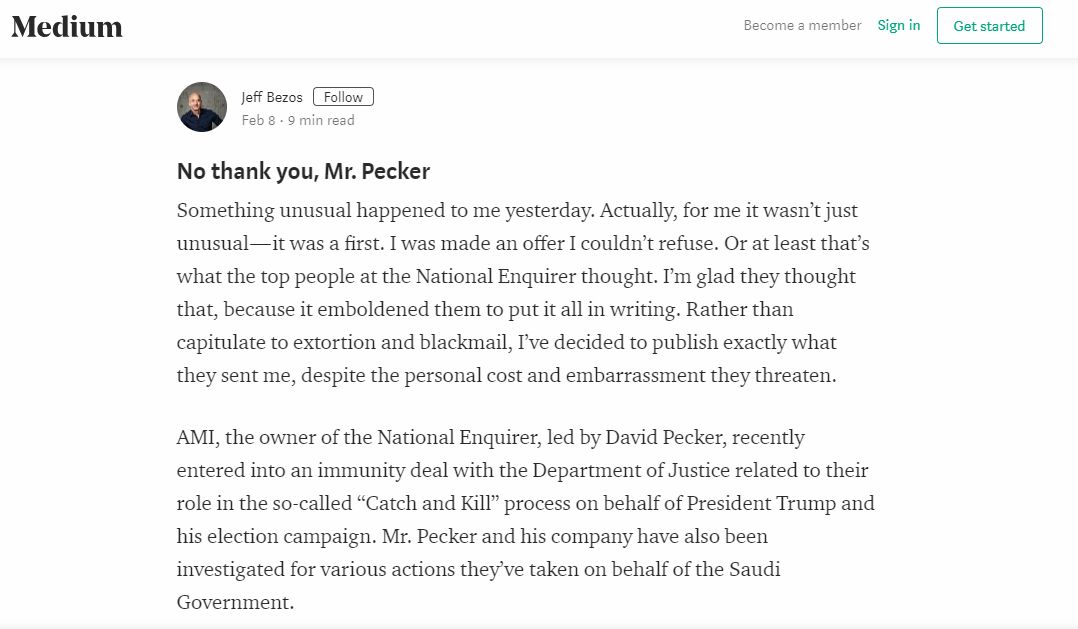Open Jeff Bezos's profile avatar
The height and width of the screenshot is (629, 1078).
tap(202, 107)
